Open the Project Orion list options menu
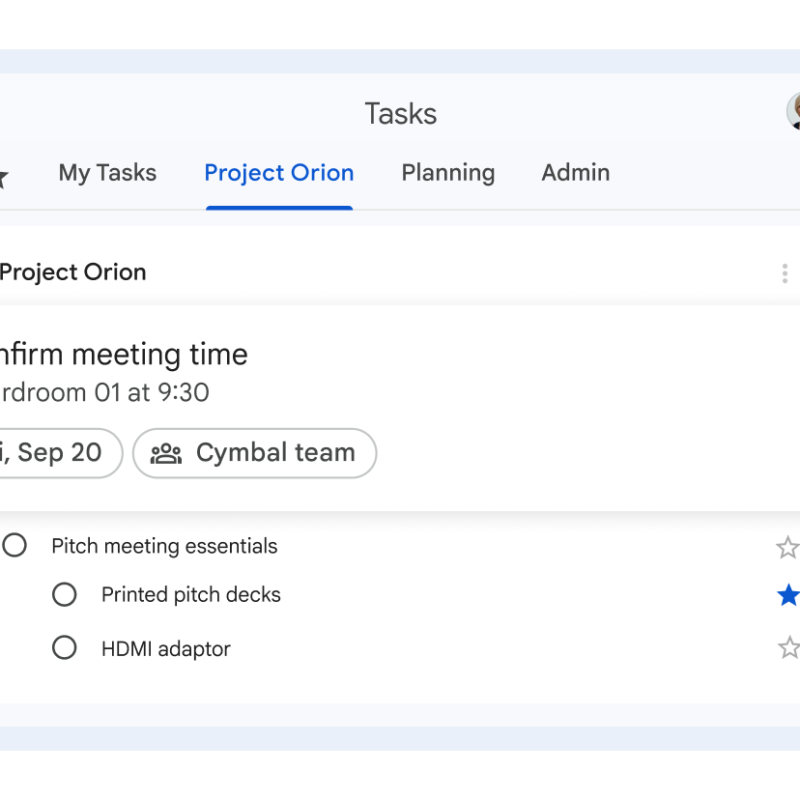800x800 pixels. pyautogui.click(x=784, y=273)
